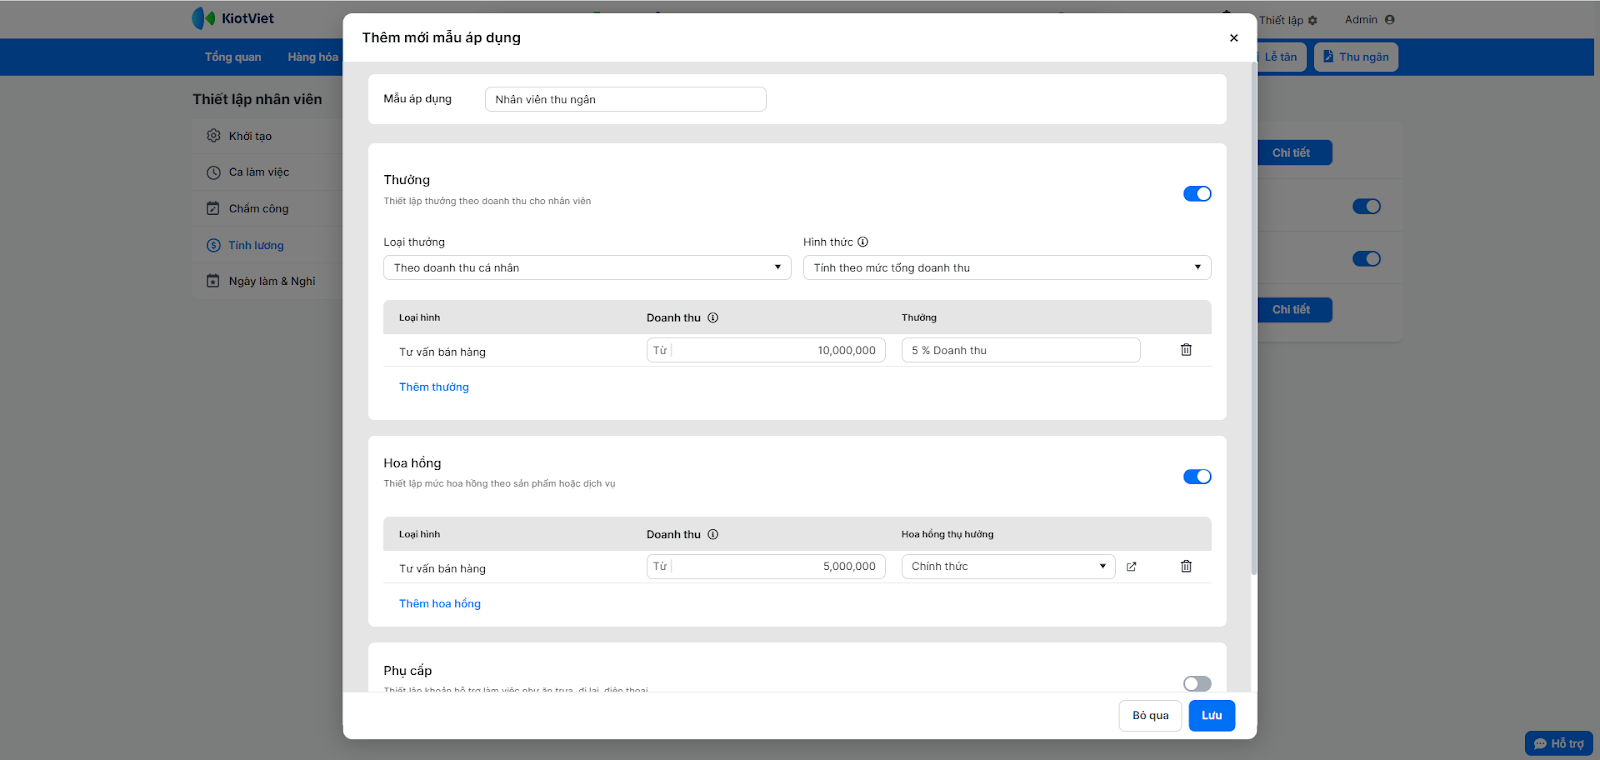Click info icon beside Doanh thu in Thưởng
This screenshot has width=1600, height=760.
click(713, 318)
